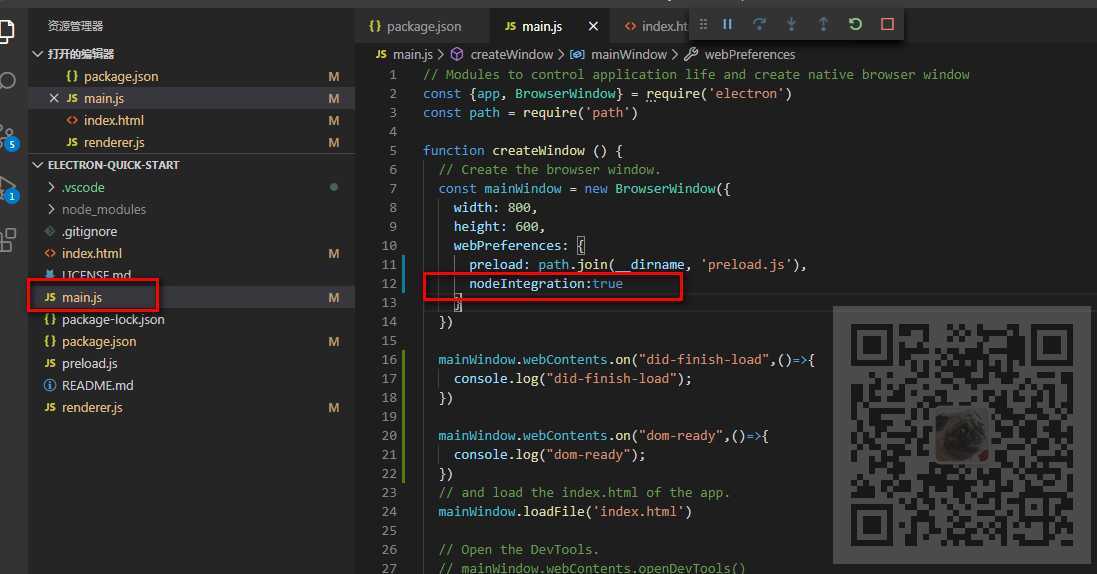Place cursor on nodeIntegration:true code

pos(546,284)
